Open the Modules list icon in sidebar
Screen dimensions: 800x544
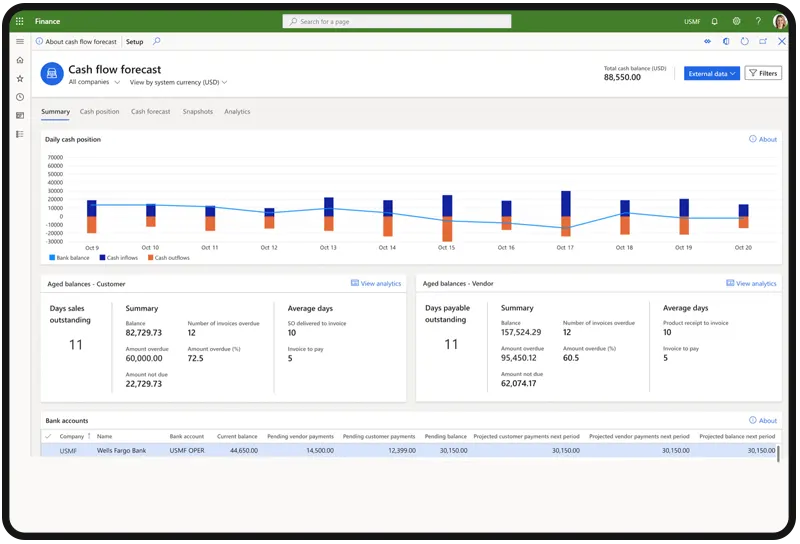pyautogui.click(x=20, y=134)
